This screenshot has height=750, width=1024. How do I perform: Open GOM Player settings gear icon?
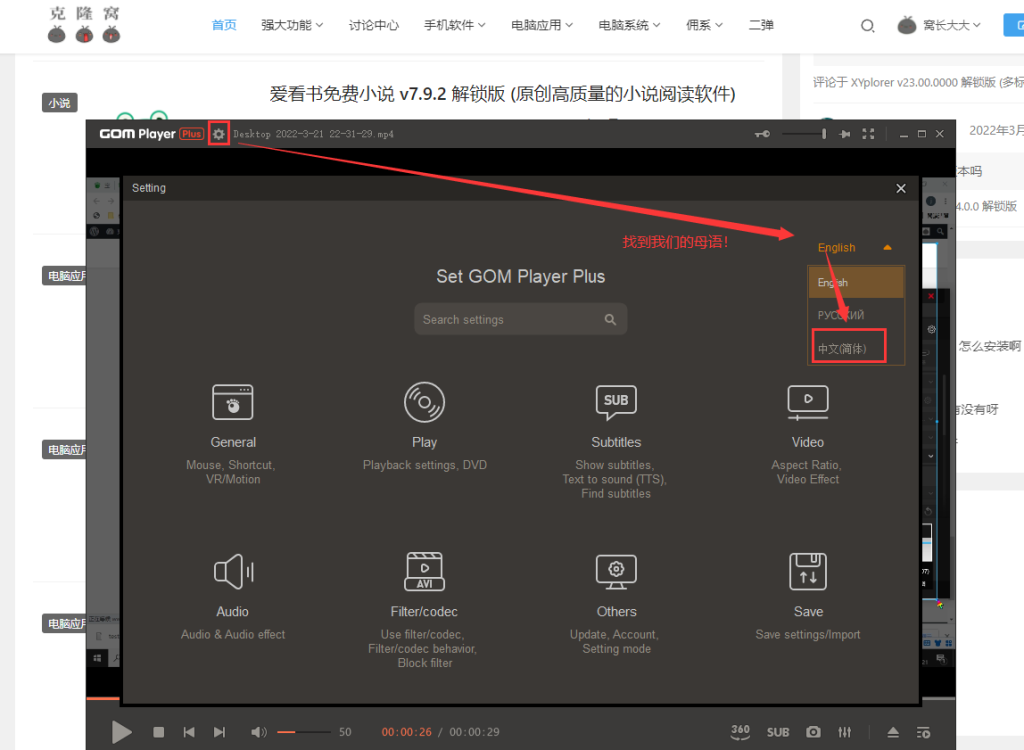pyautogui.click(x=219, y=134)
